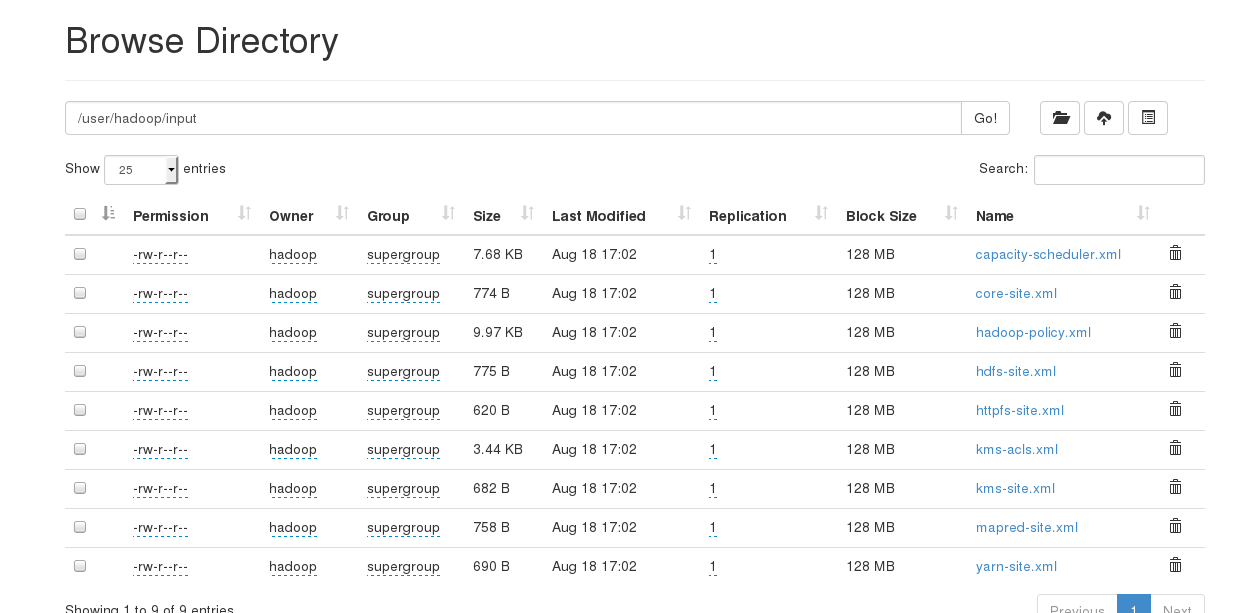Check the core-site.xml row checkbox
1236x613 pixels.
(x=80, y=293)
